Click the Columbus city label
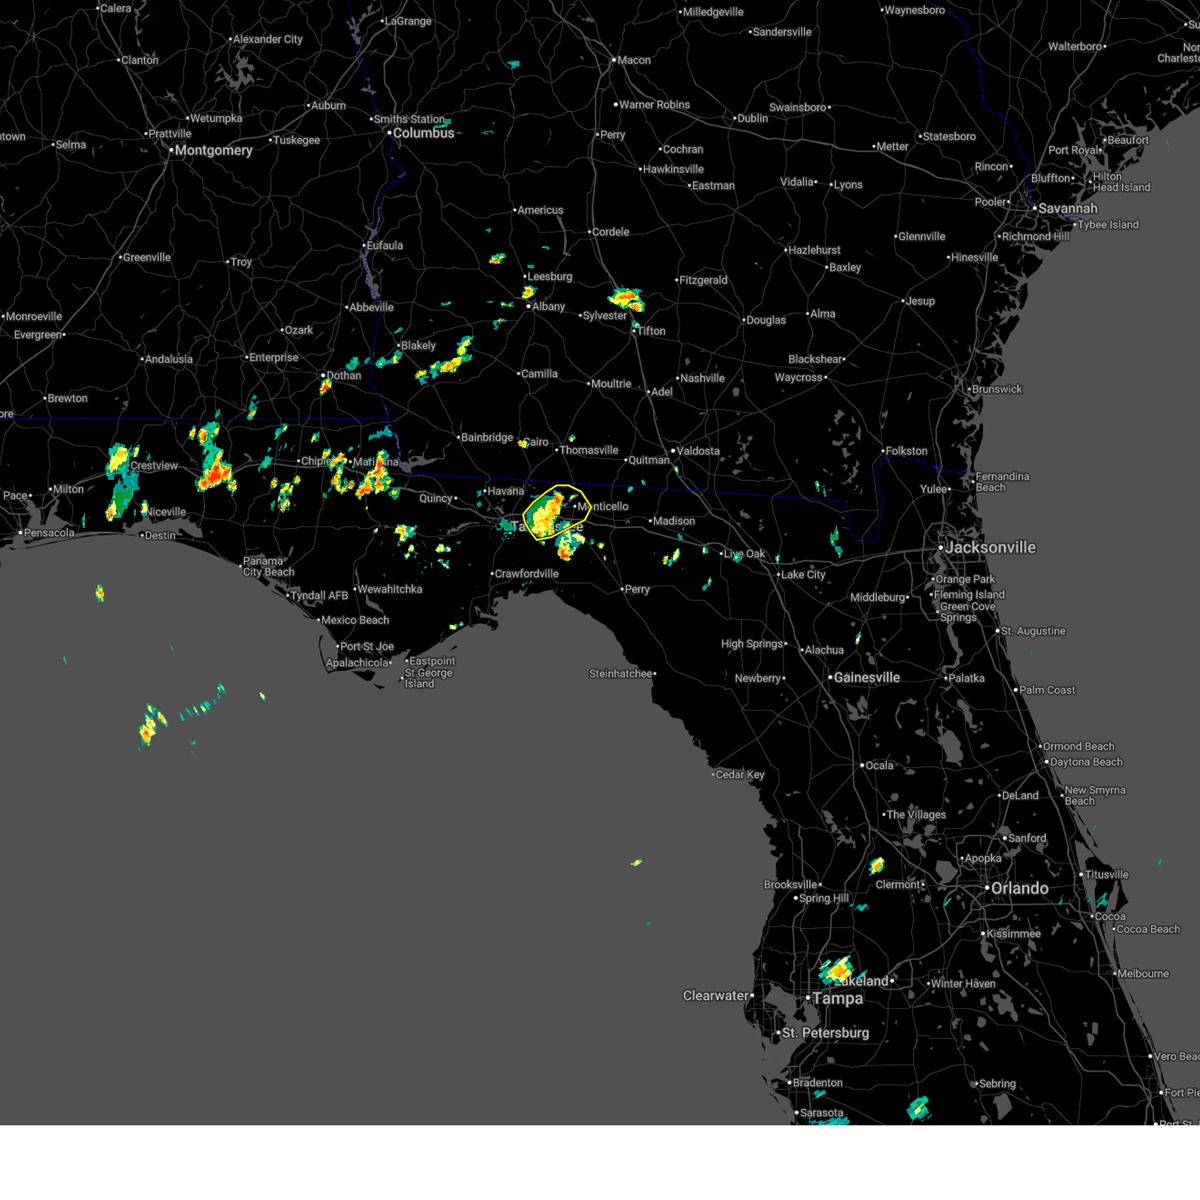Viewport: 1200px width, 1200px height. [x=423, y=133]
